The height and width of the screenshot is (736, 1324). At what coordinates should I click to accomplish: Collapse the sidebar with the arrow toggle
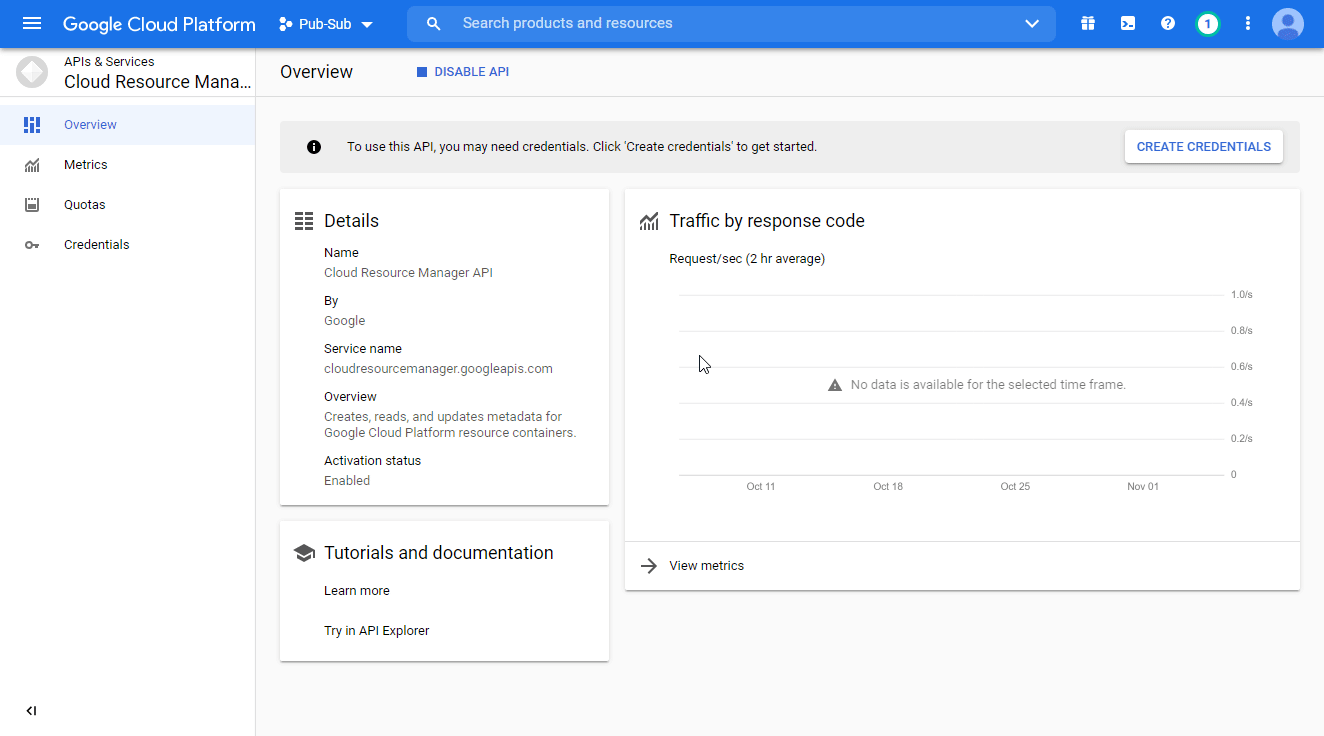click(31, 711)
